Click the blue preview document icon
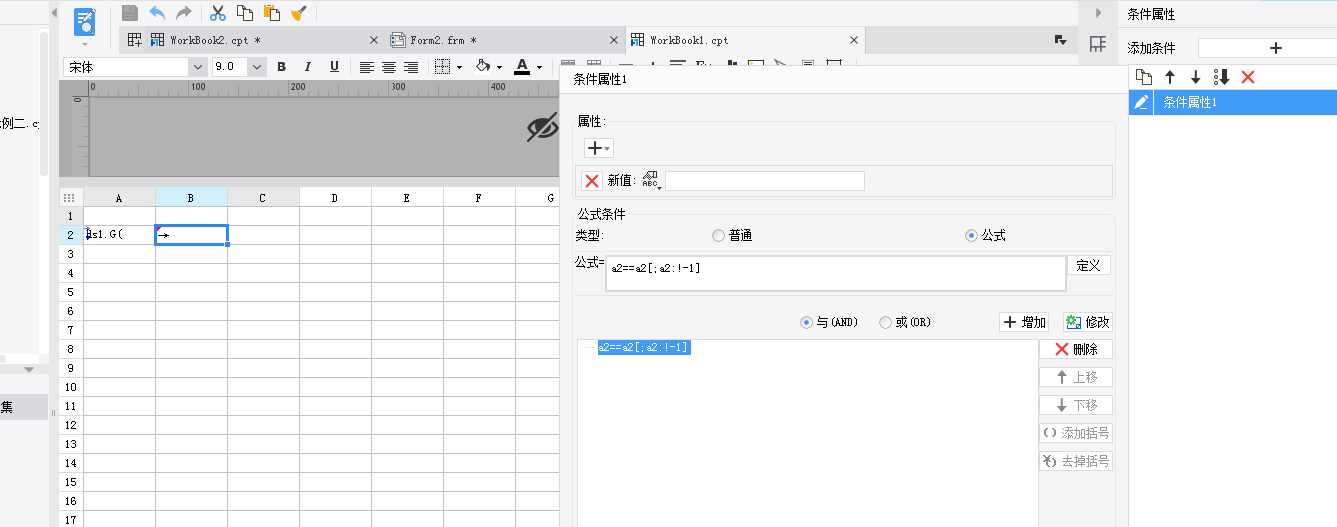 (85, 22)
